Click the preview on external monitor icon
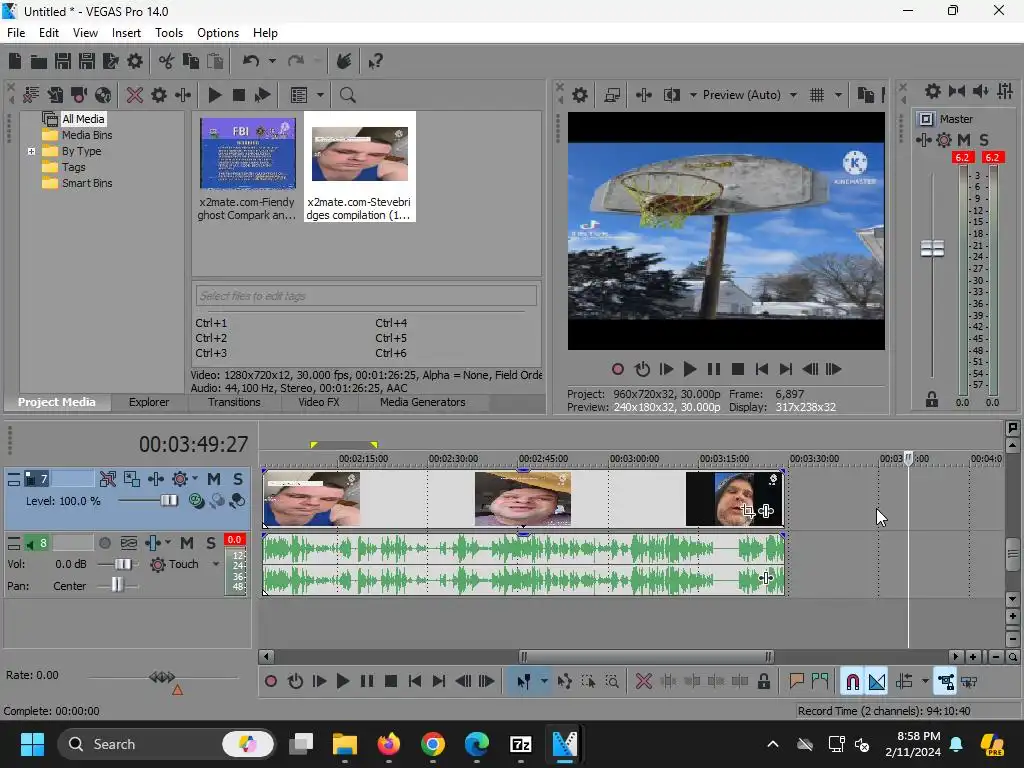Viewport: 1024px width, 768px height. (612, 95)
